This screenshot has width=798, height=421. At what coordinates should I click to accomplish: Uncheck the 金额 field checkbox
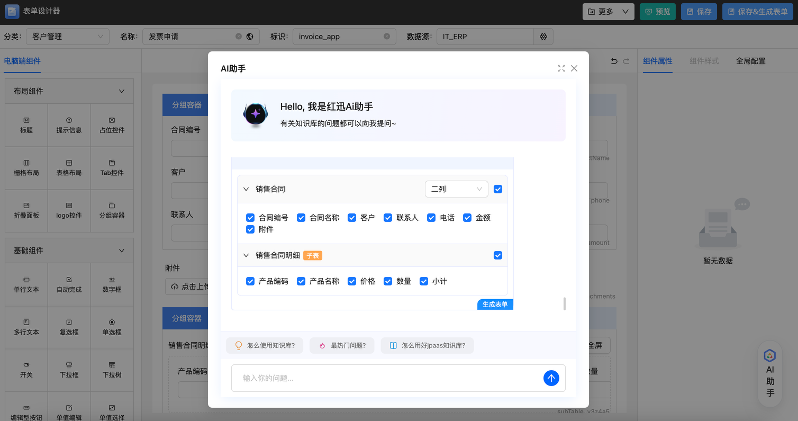click(467, 218)
